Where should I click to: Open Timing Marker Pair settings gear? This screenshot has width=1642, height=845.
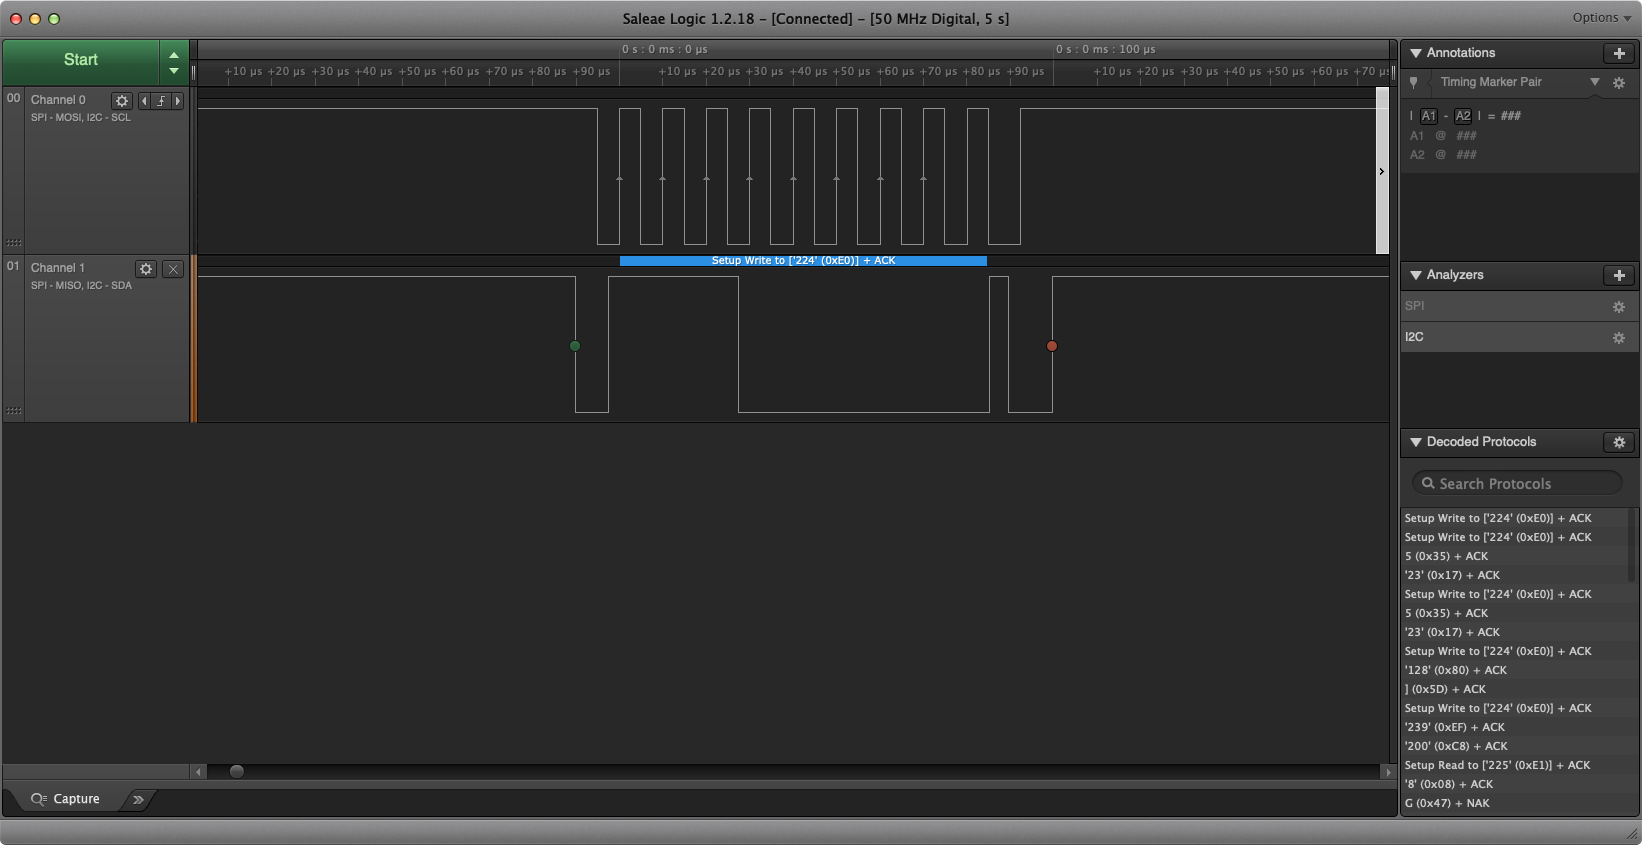tap(1619, 83)
